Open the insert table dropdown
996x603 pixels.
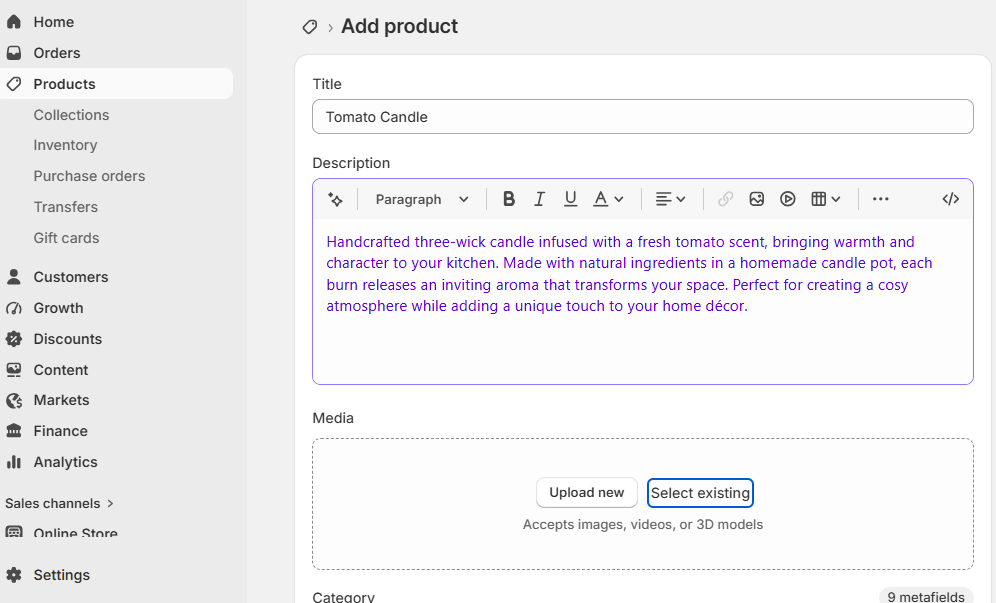pos(826,200)
